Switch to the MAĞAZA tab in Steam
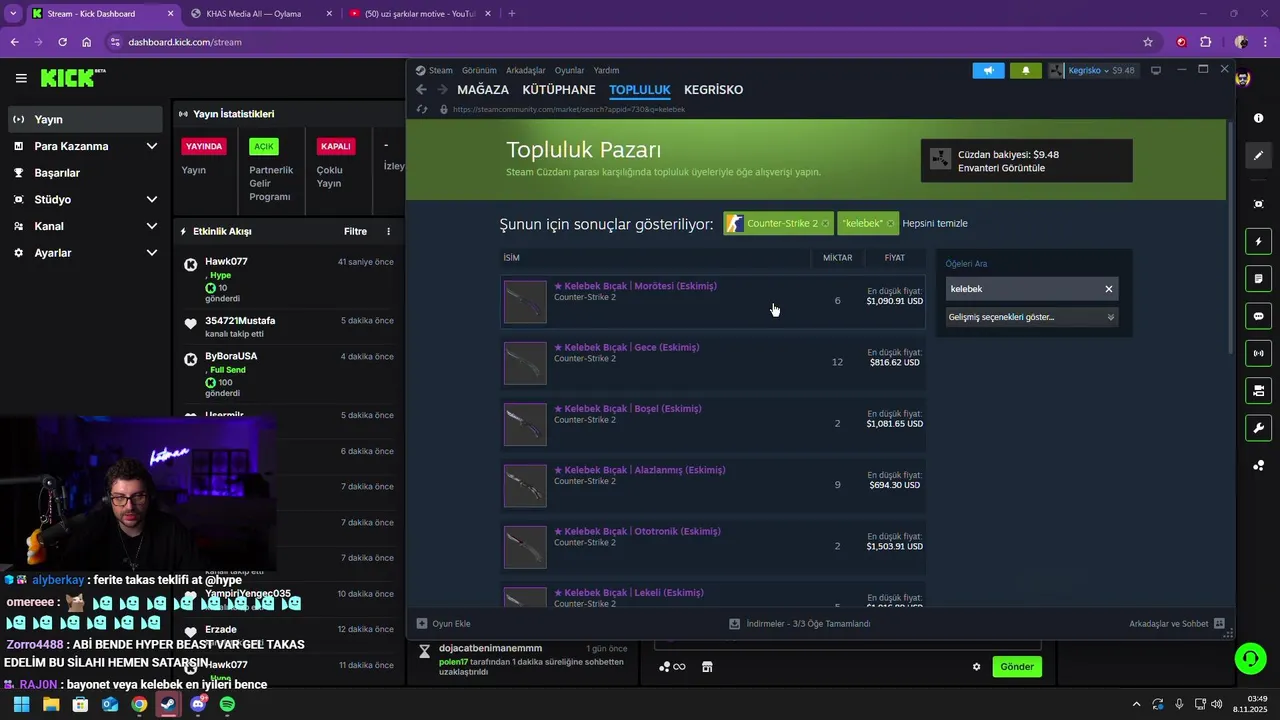The width and height of the screenshot is (1280, 720). [483, 90]
